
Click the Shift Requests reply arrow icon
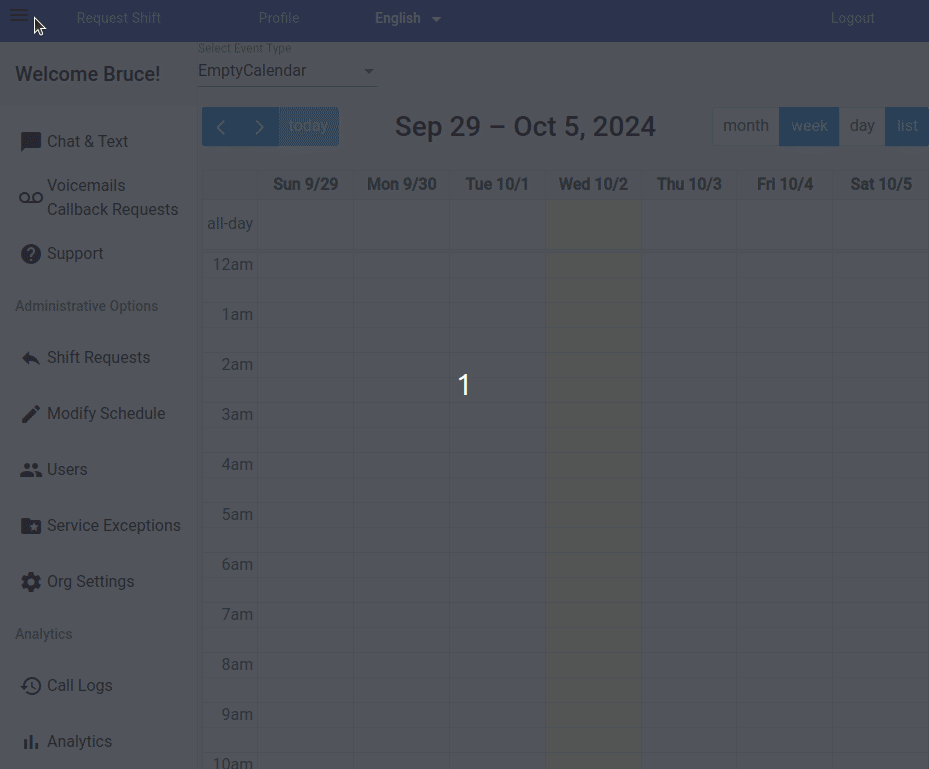tap(31, 358)
